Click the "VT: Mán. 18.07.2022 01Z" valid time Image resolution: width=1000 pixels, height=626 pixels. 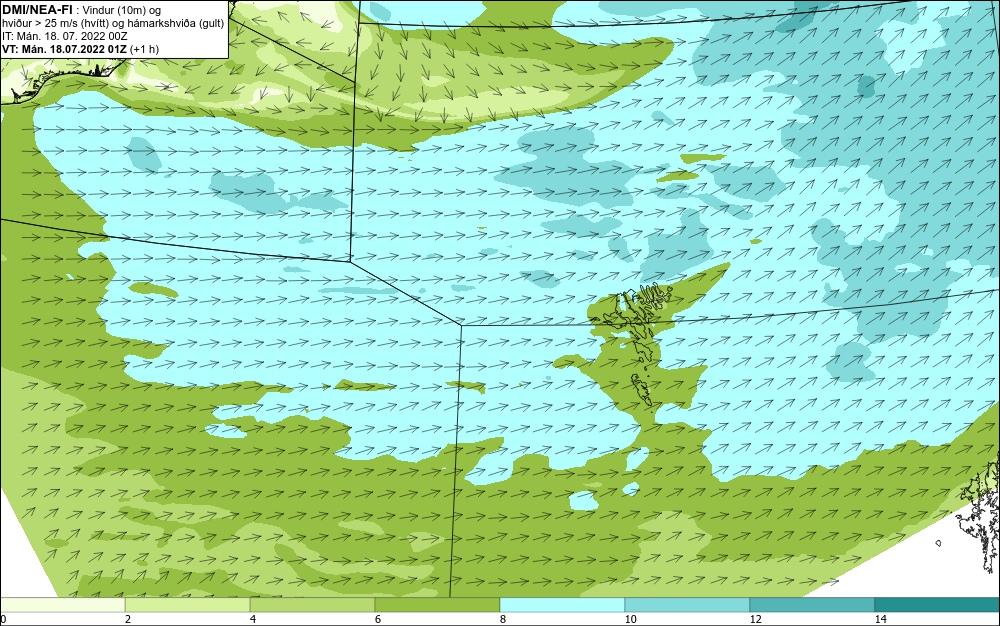tap(64, 49)
